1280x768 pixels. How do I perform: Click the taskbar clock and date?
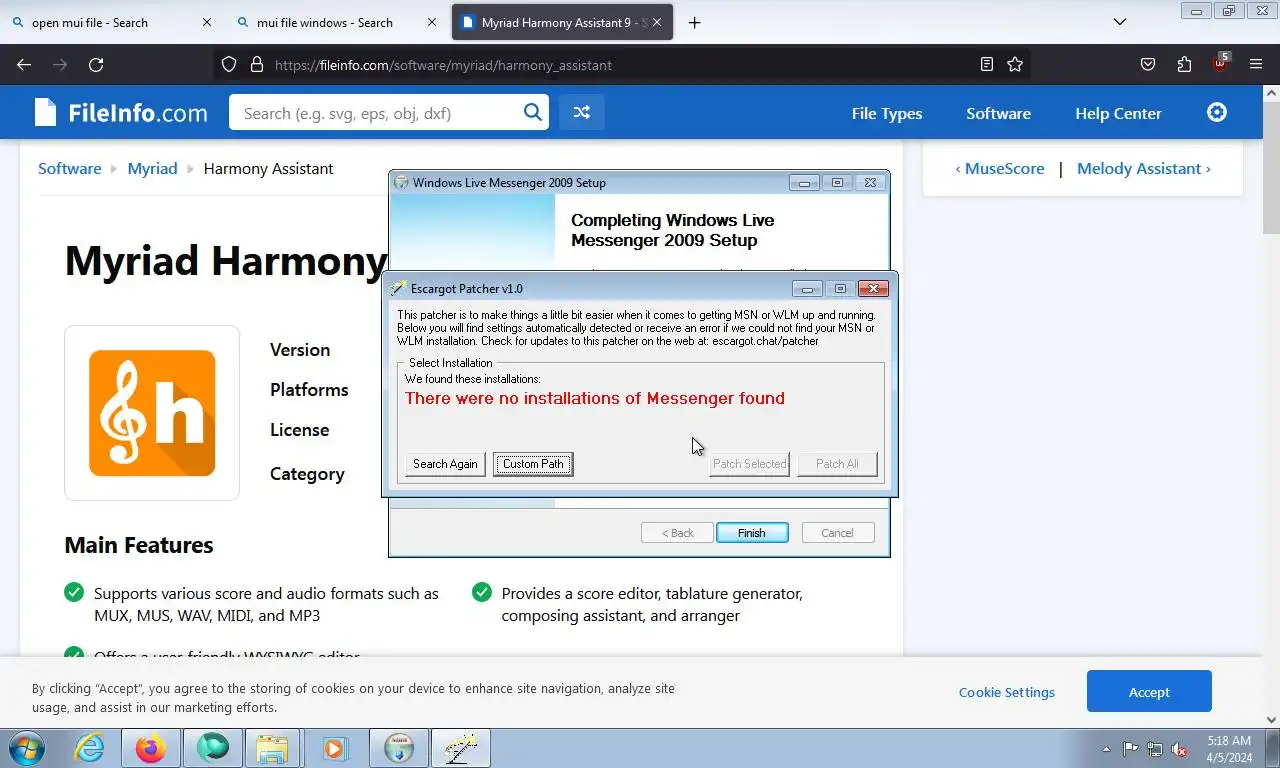[1229, 749]
